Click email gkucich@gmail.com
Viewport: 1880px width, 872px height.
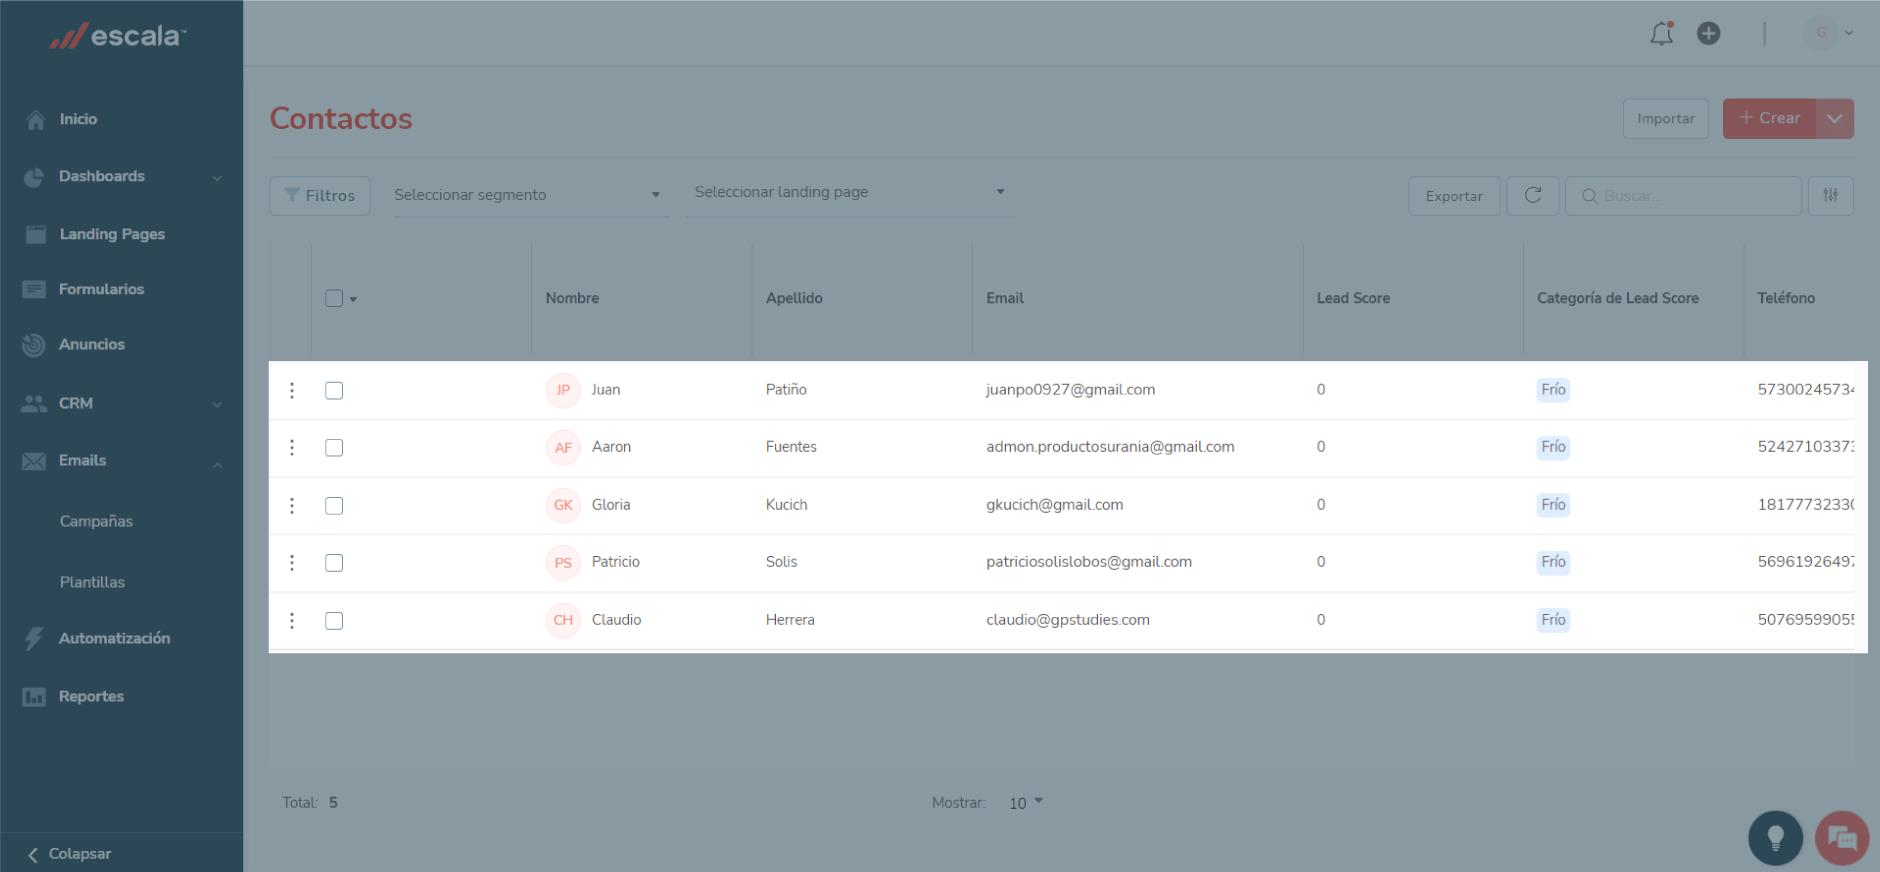pyautogui.click(x=1054, y=505)
